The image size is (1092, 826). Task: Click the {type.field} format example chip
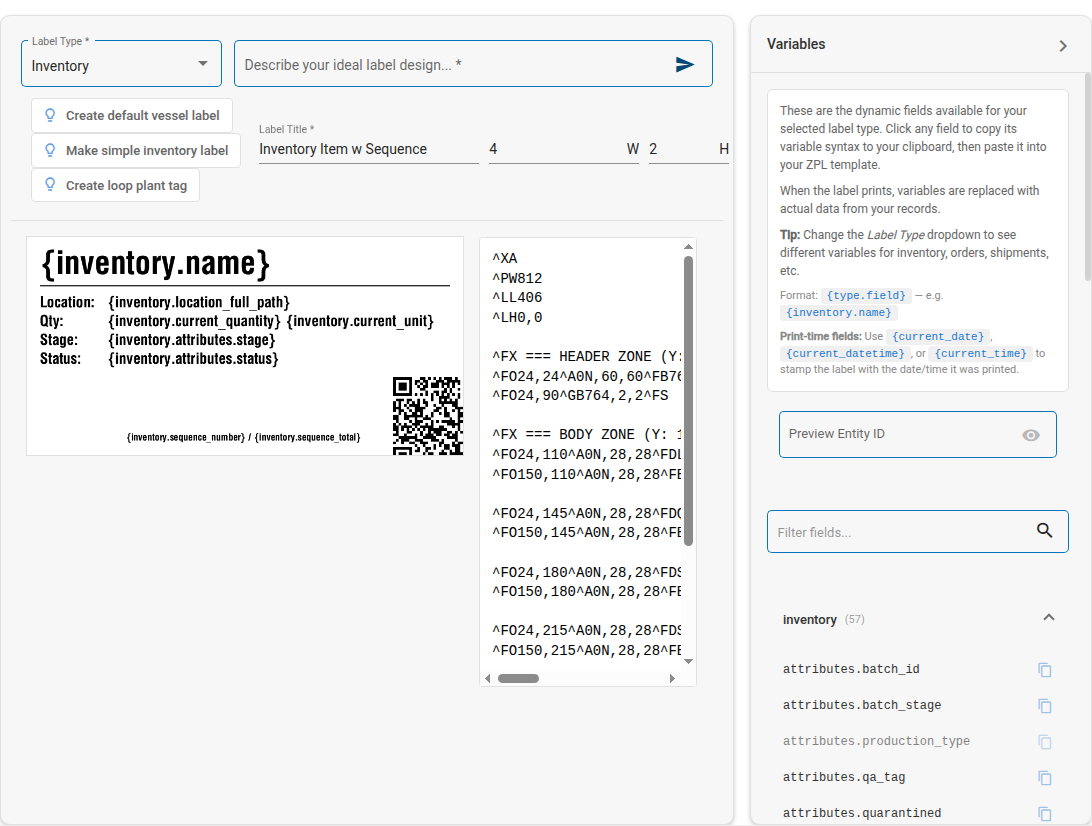pos(866,295)
